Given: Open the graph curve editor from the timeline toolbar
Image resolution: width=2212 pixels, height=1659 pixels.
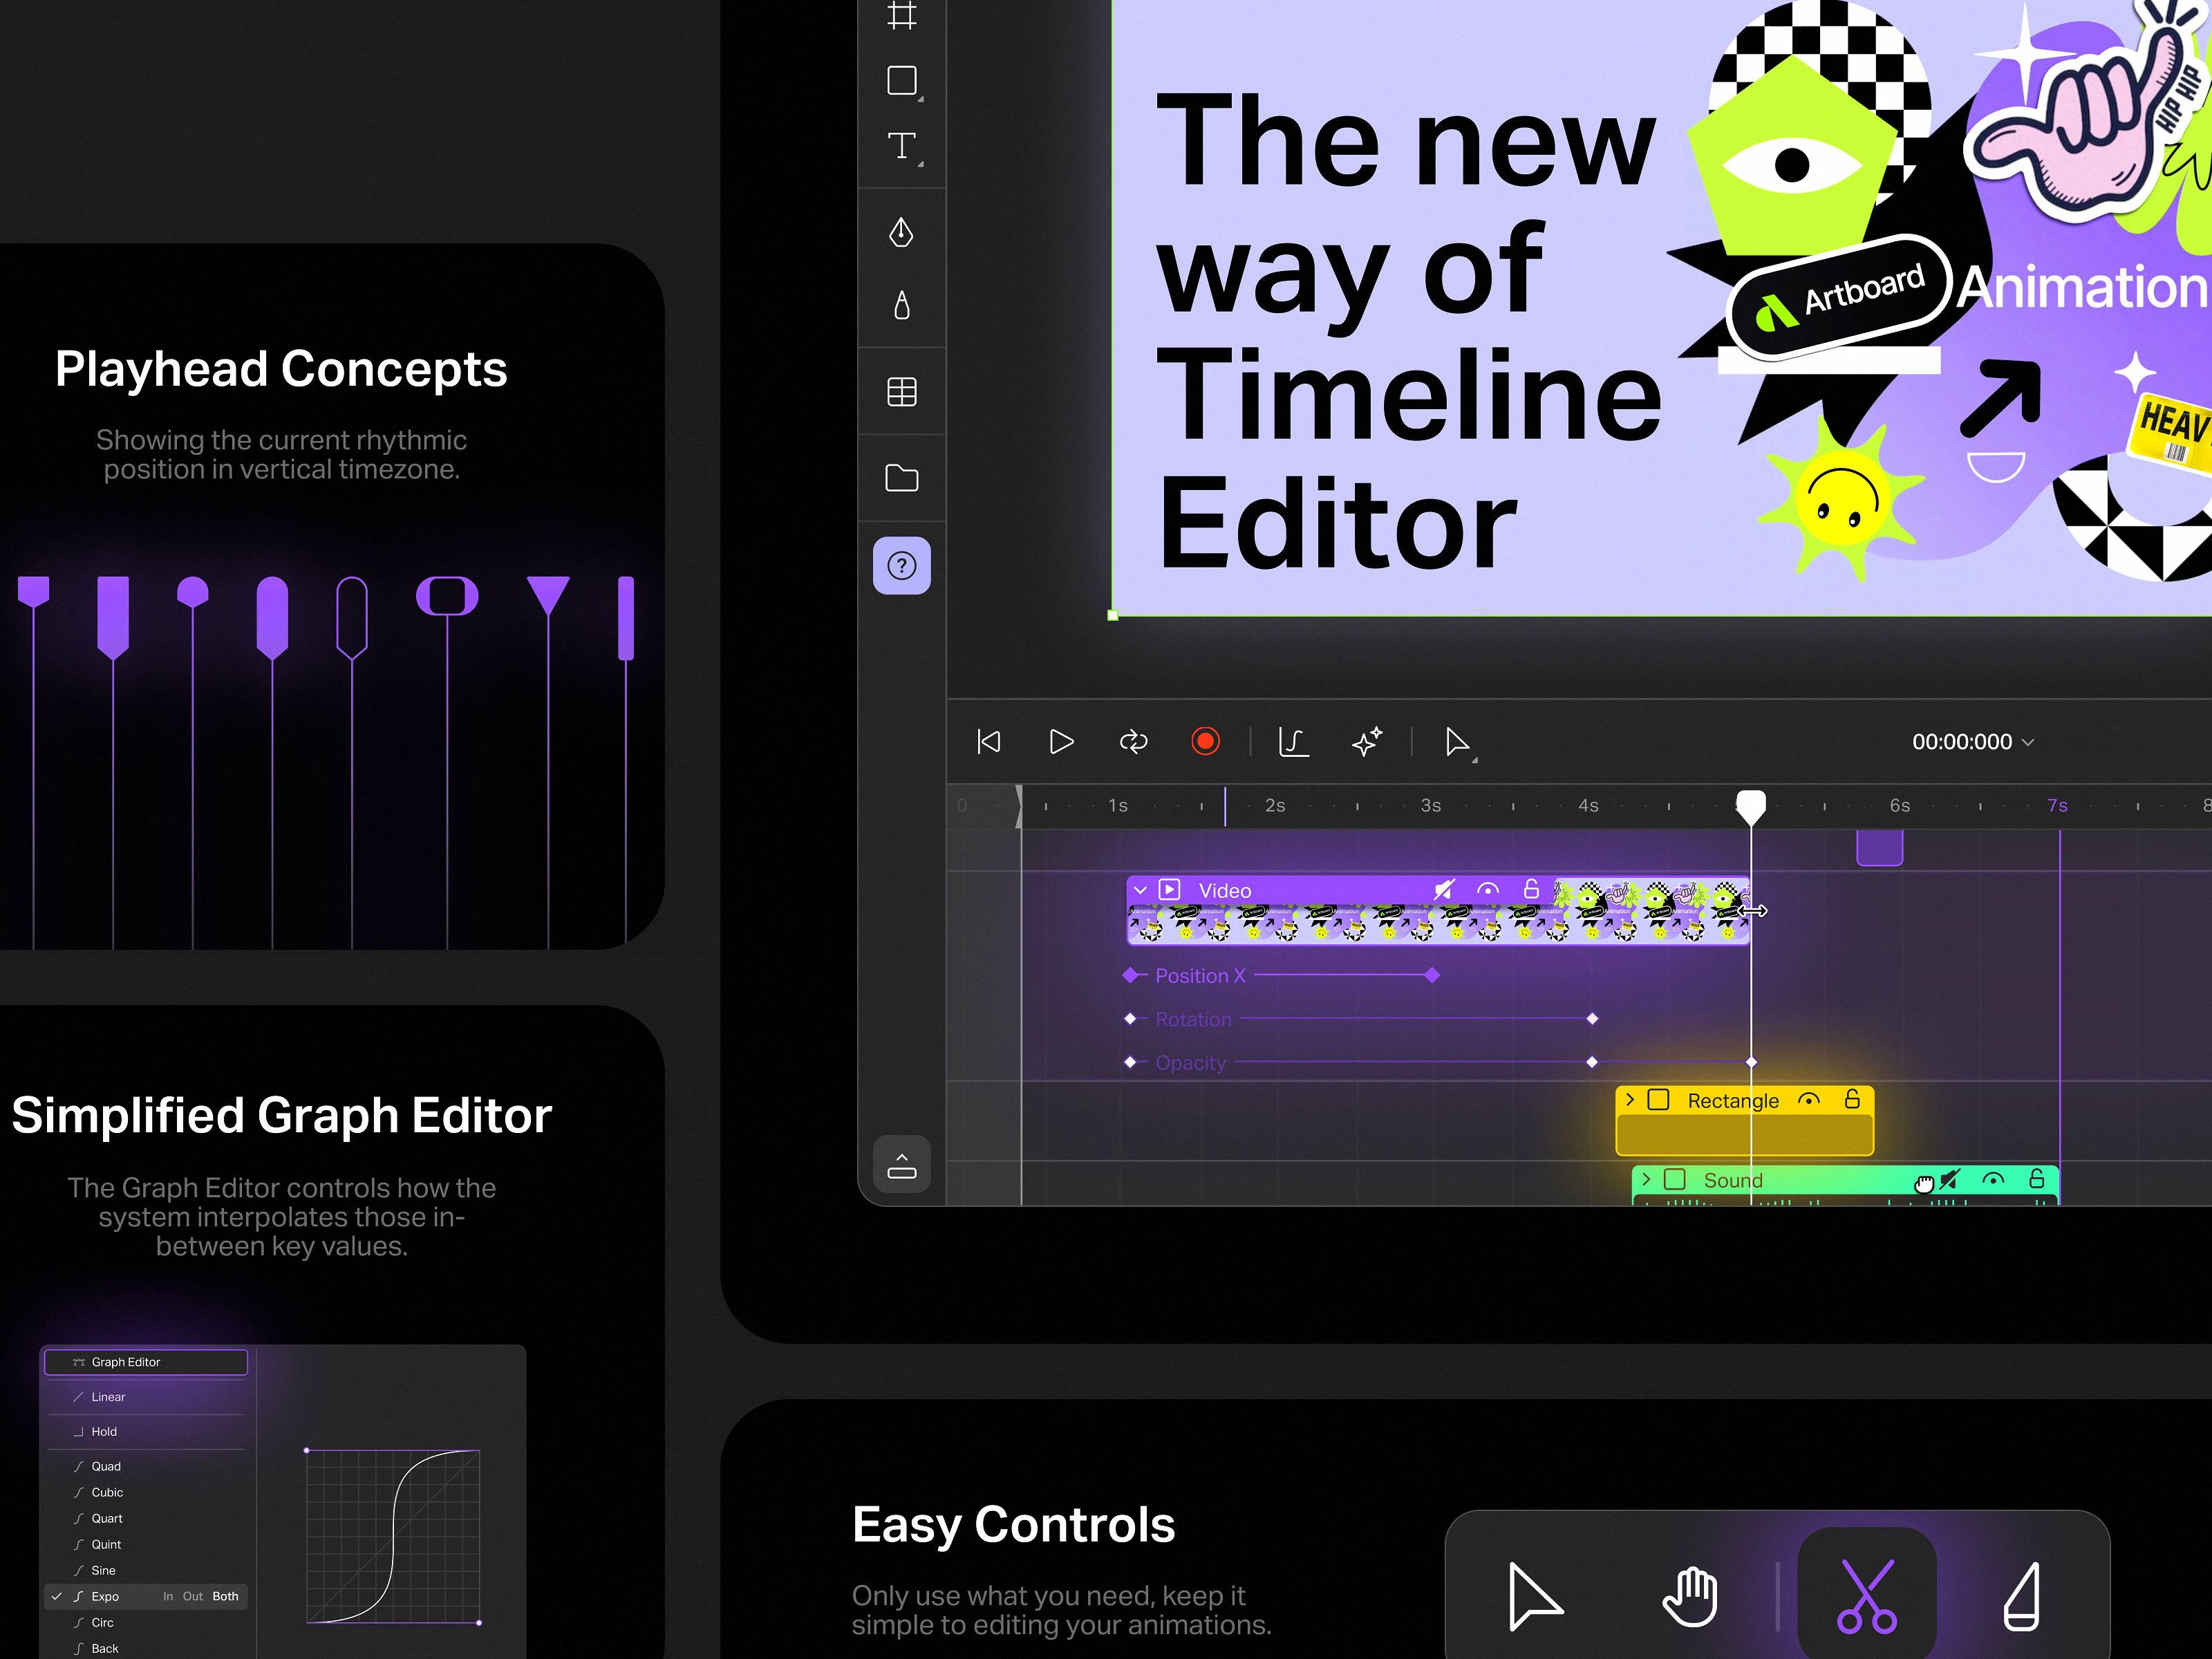Looking at the screenshot, I should (x=1293, y=741).
